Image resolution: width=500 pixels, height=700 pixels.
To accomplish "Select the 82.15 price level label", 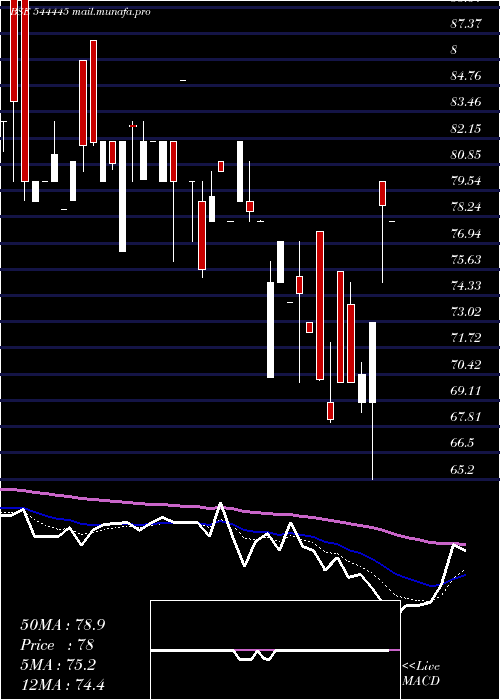I will point(466,129).
